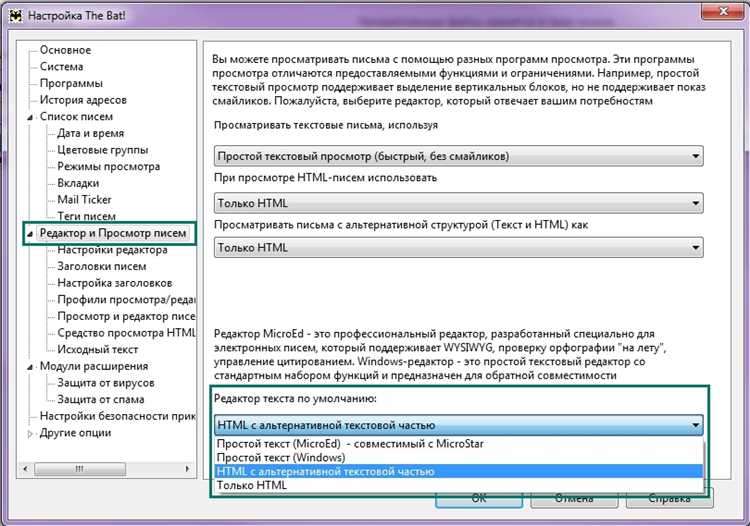Choose Только HTML list option

point(459,485)
